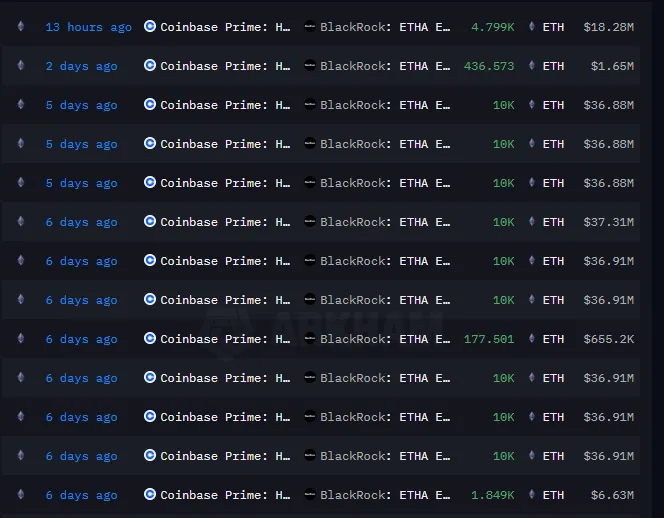
Task: Click the BlackRock logo in the 2 days ago row
Action: point(310,66)
